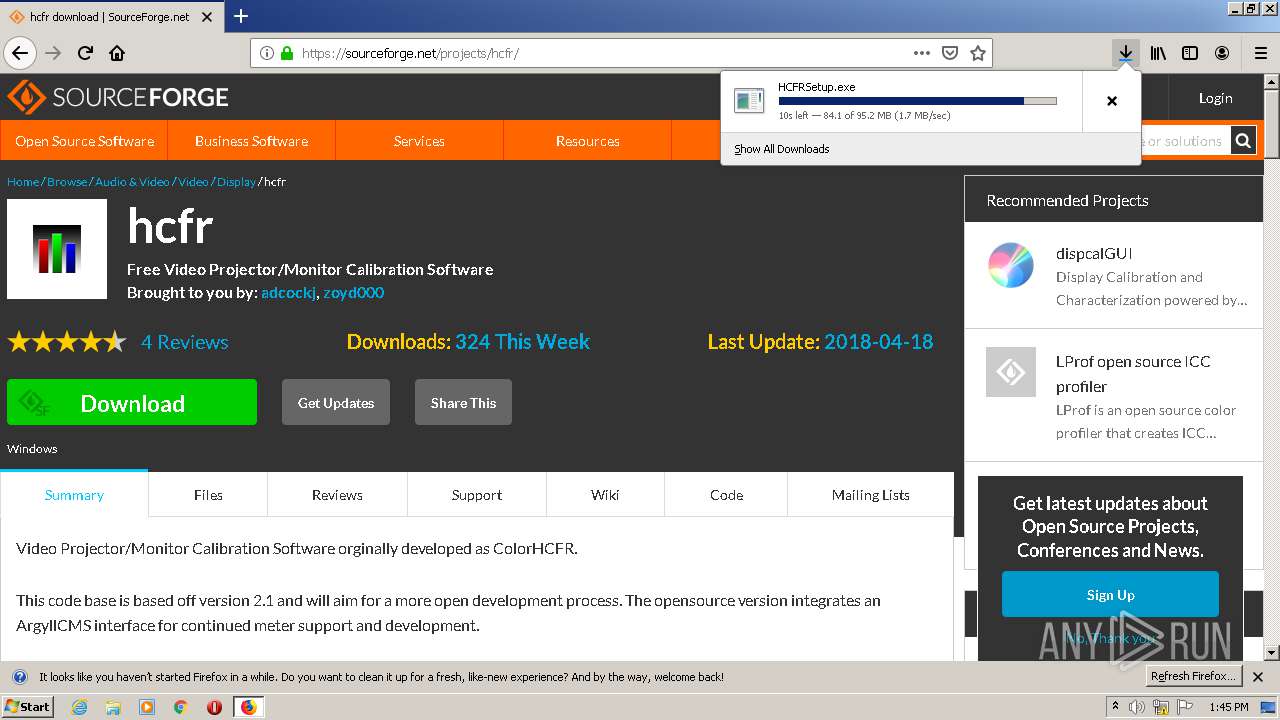Click the site search magnifier button
The height and width of the screenshot is (720, 1280).
click(1243, 141)
